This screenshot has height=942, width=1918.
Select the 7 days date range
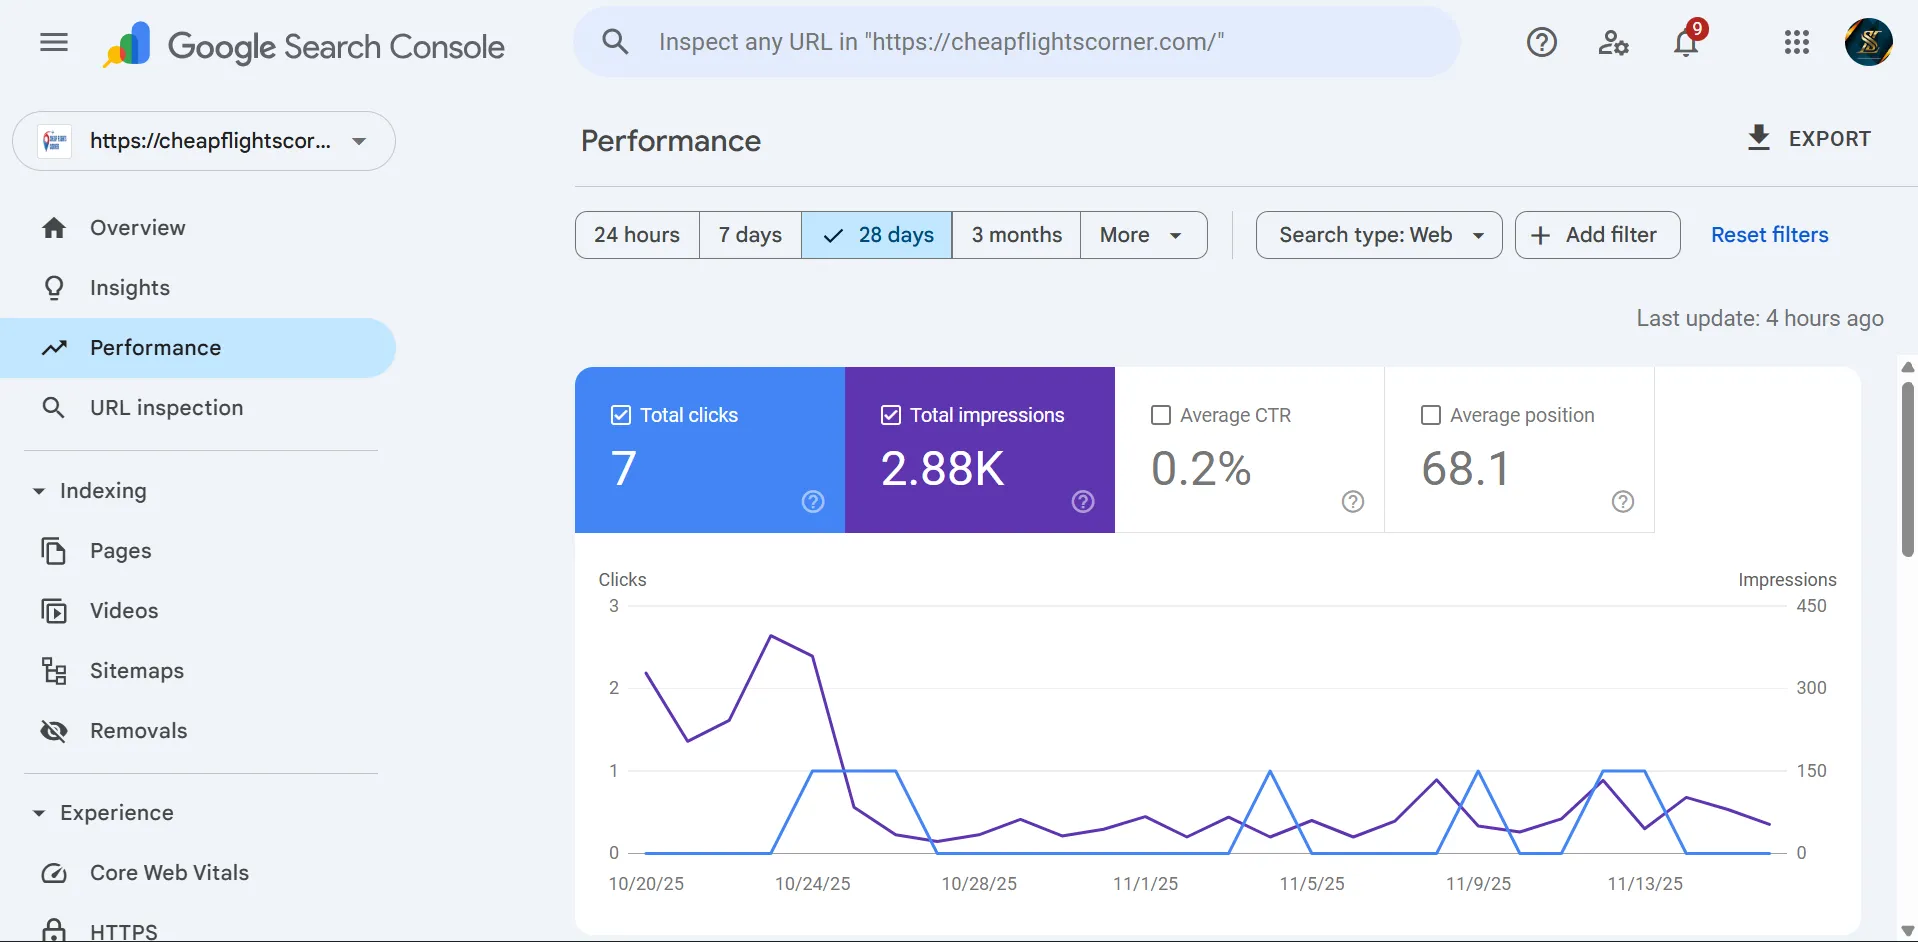pyautogui.click(x=750, y=235)
